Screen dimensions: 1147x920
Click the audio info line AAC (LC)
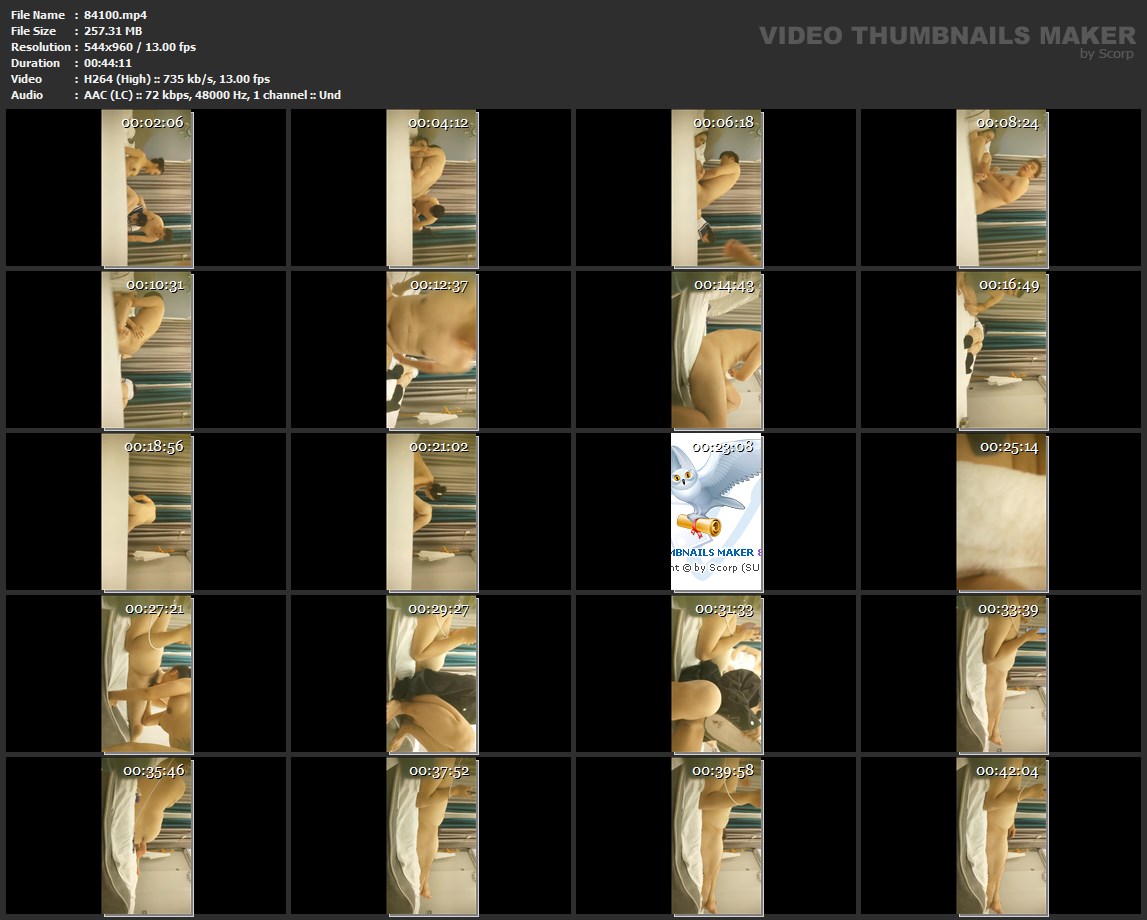pyautogui.click(x=212, y=95)
